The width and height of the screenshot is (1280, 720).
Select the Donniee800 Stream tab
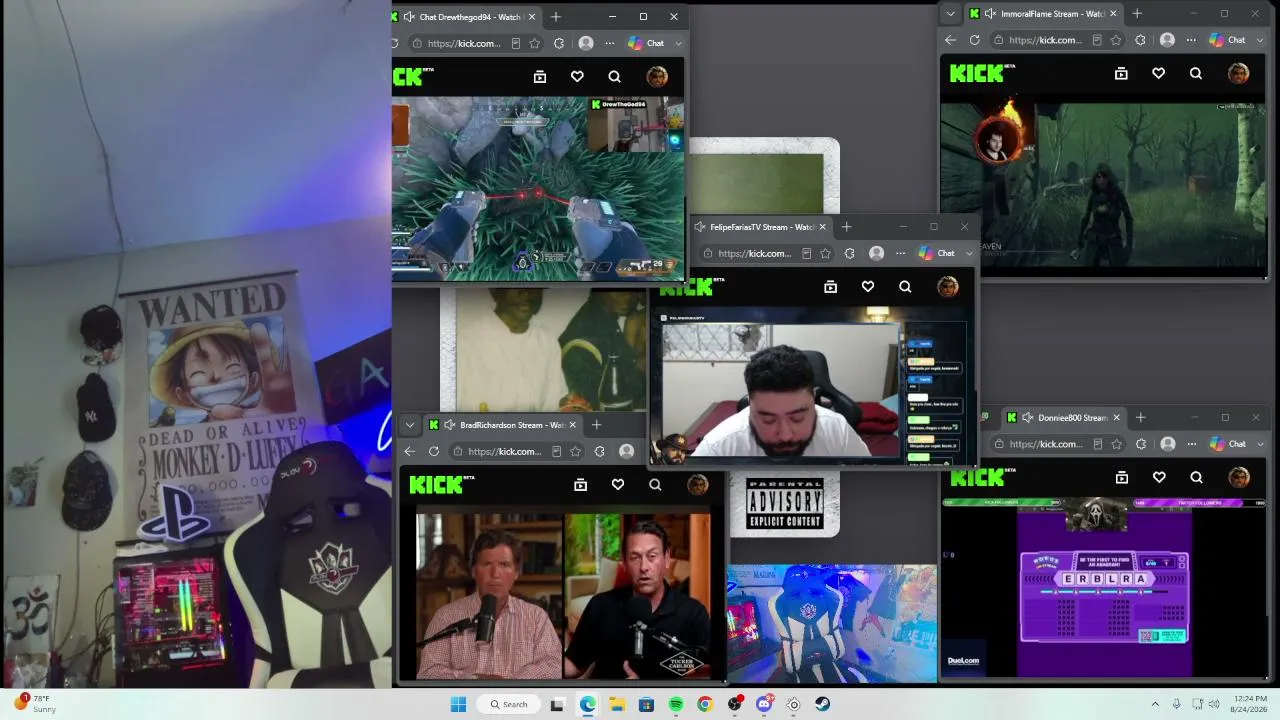[x=1065, y=417]
